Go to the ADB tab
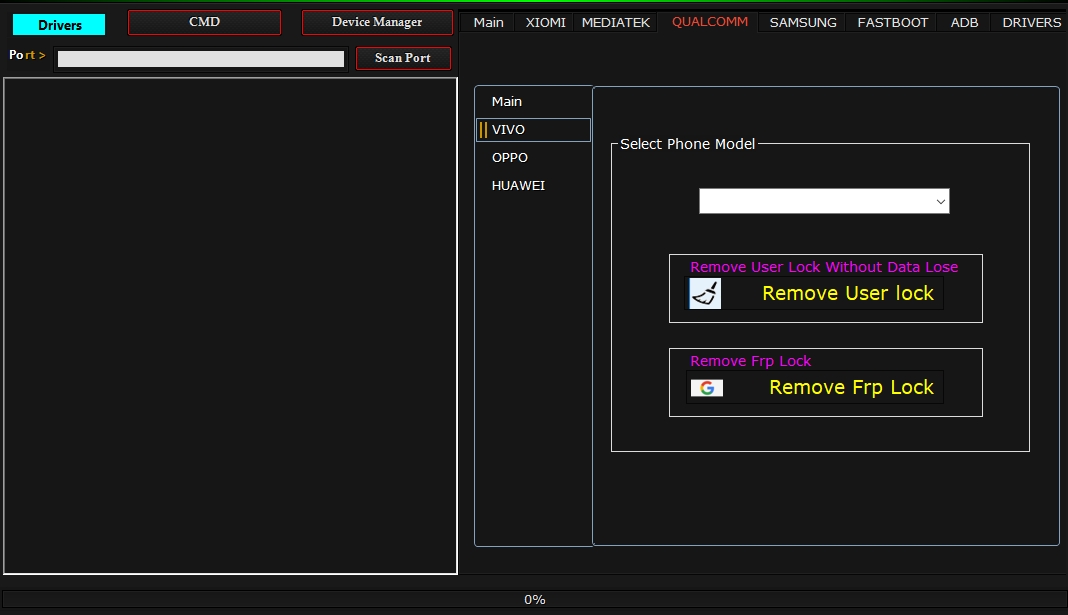The height and width of the screenshot is (615, 1068). [x=964, y=22]
